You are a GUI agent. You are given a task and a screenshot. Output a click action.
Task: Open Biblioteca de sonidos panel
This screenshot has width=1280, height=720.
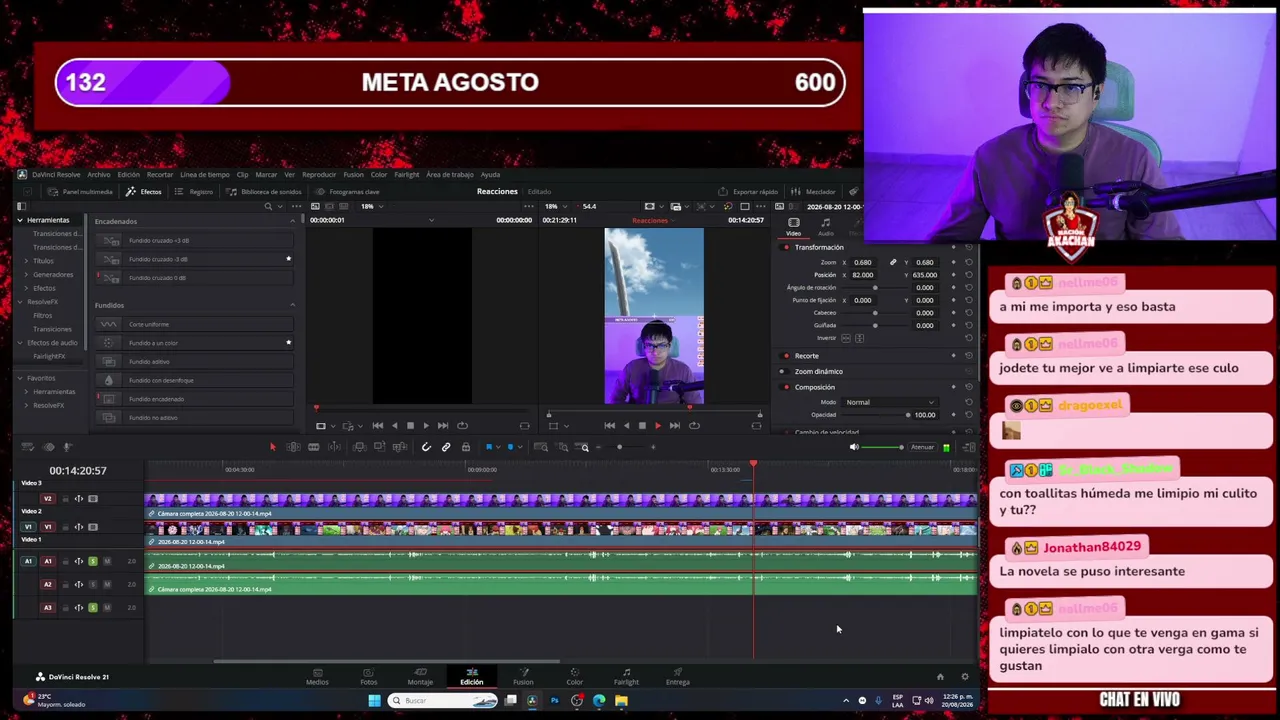tap(264, 192)
